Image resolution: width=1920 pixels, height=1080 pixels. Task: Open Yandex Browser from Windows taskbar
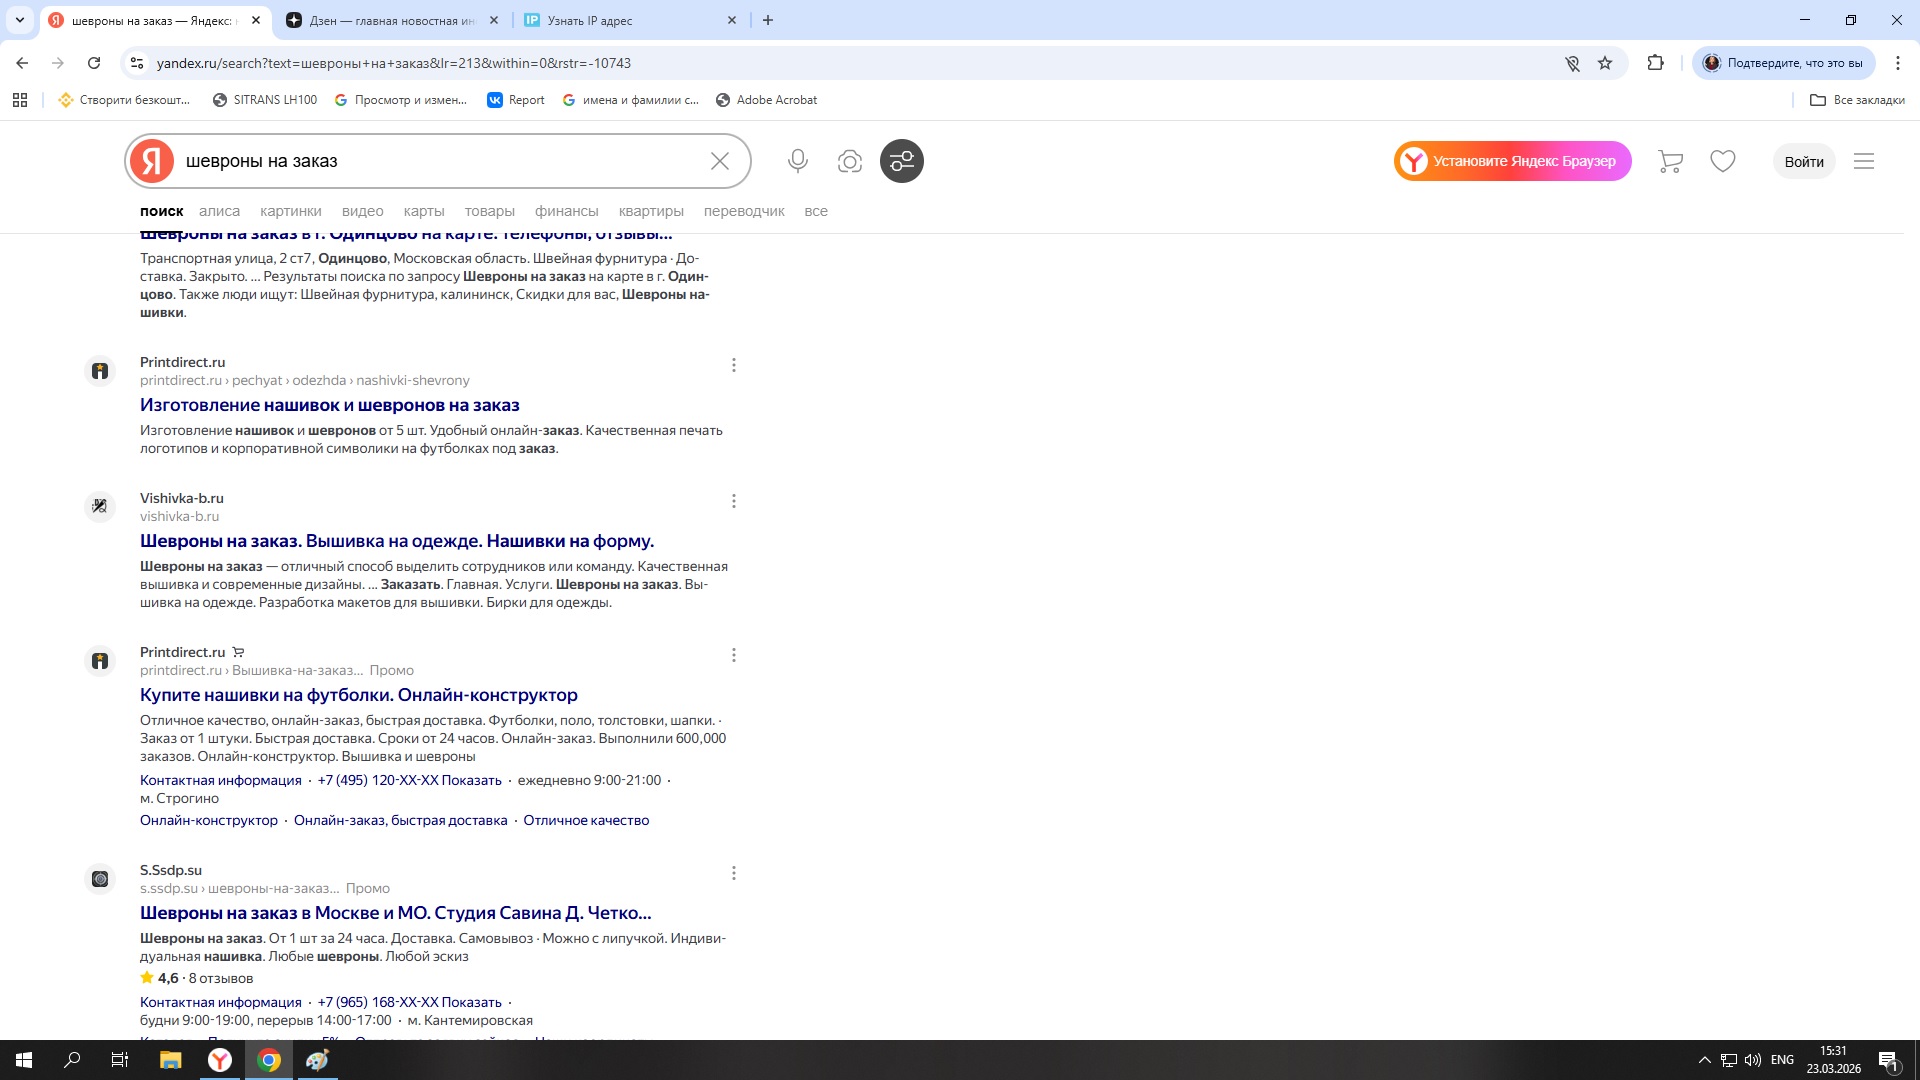coord(219,1060)
